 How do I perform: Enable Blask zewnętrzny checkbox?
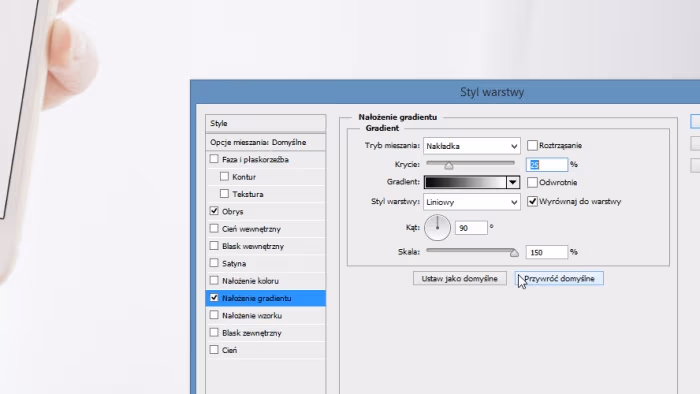[x=214, y=332]
